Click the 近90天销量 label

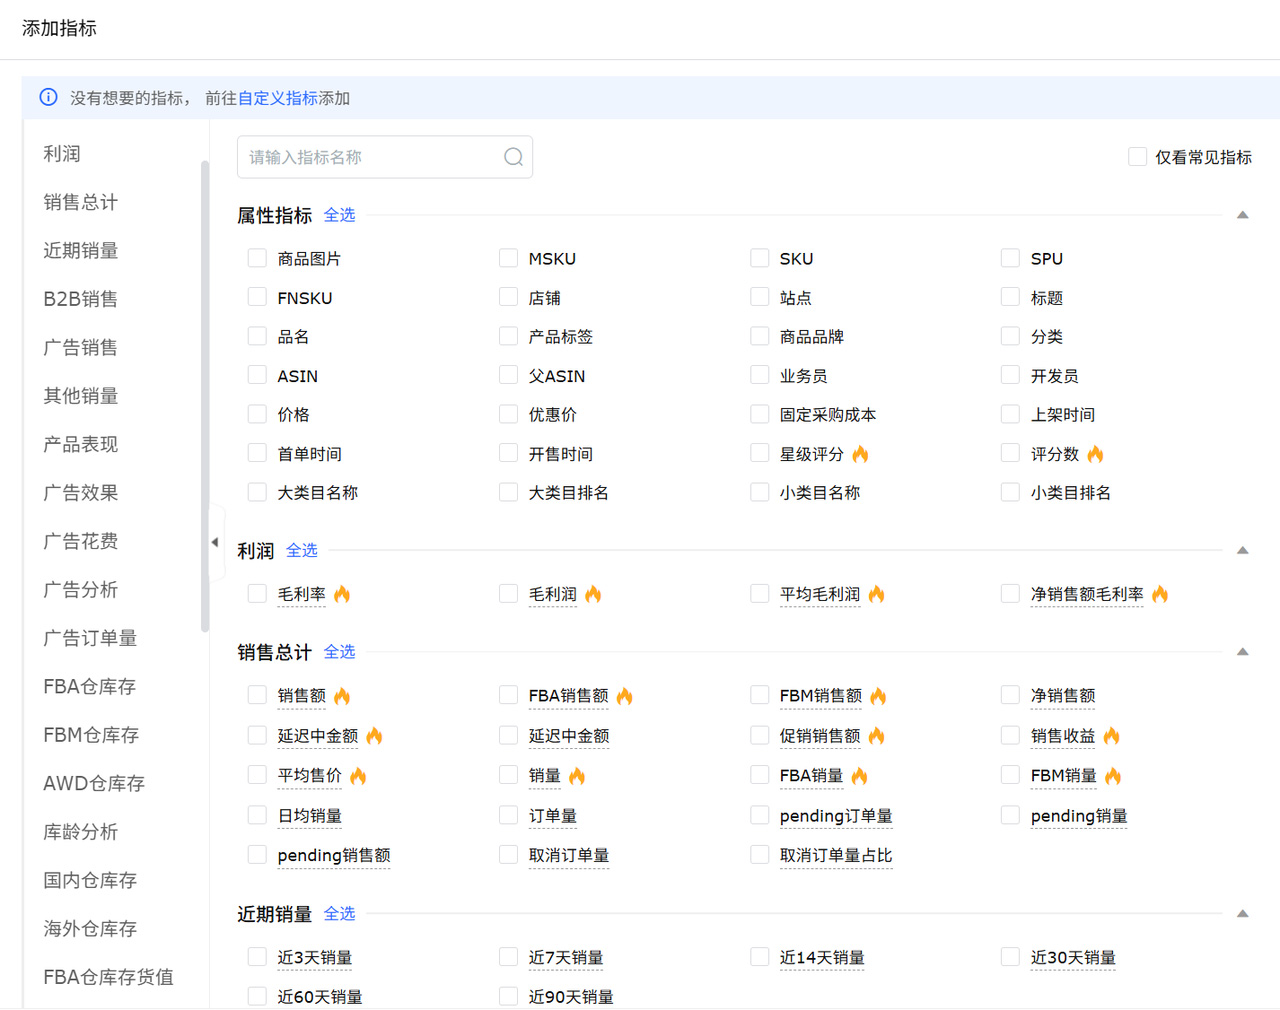[571, 997]
